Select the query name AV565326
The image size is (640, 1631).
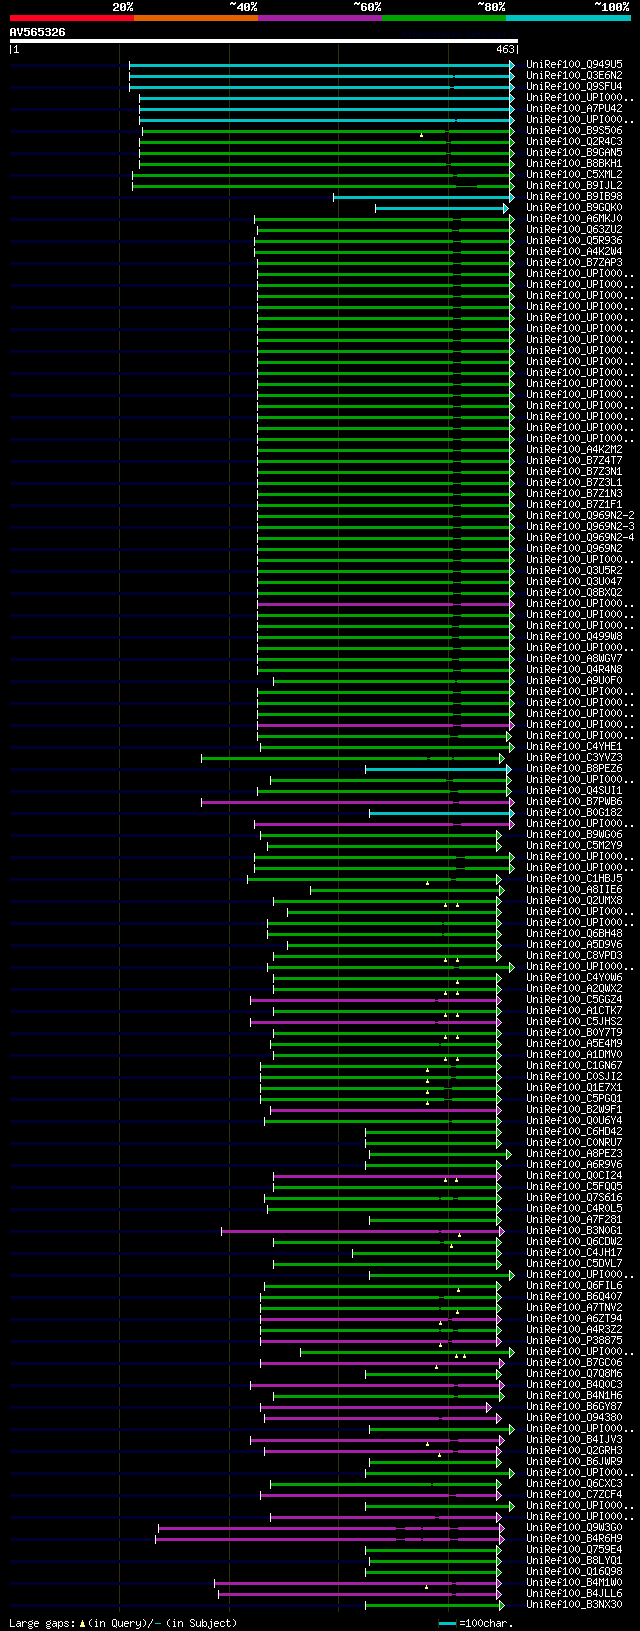tap(38, 32)
